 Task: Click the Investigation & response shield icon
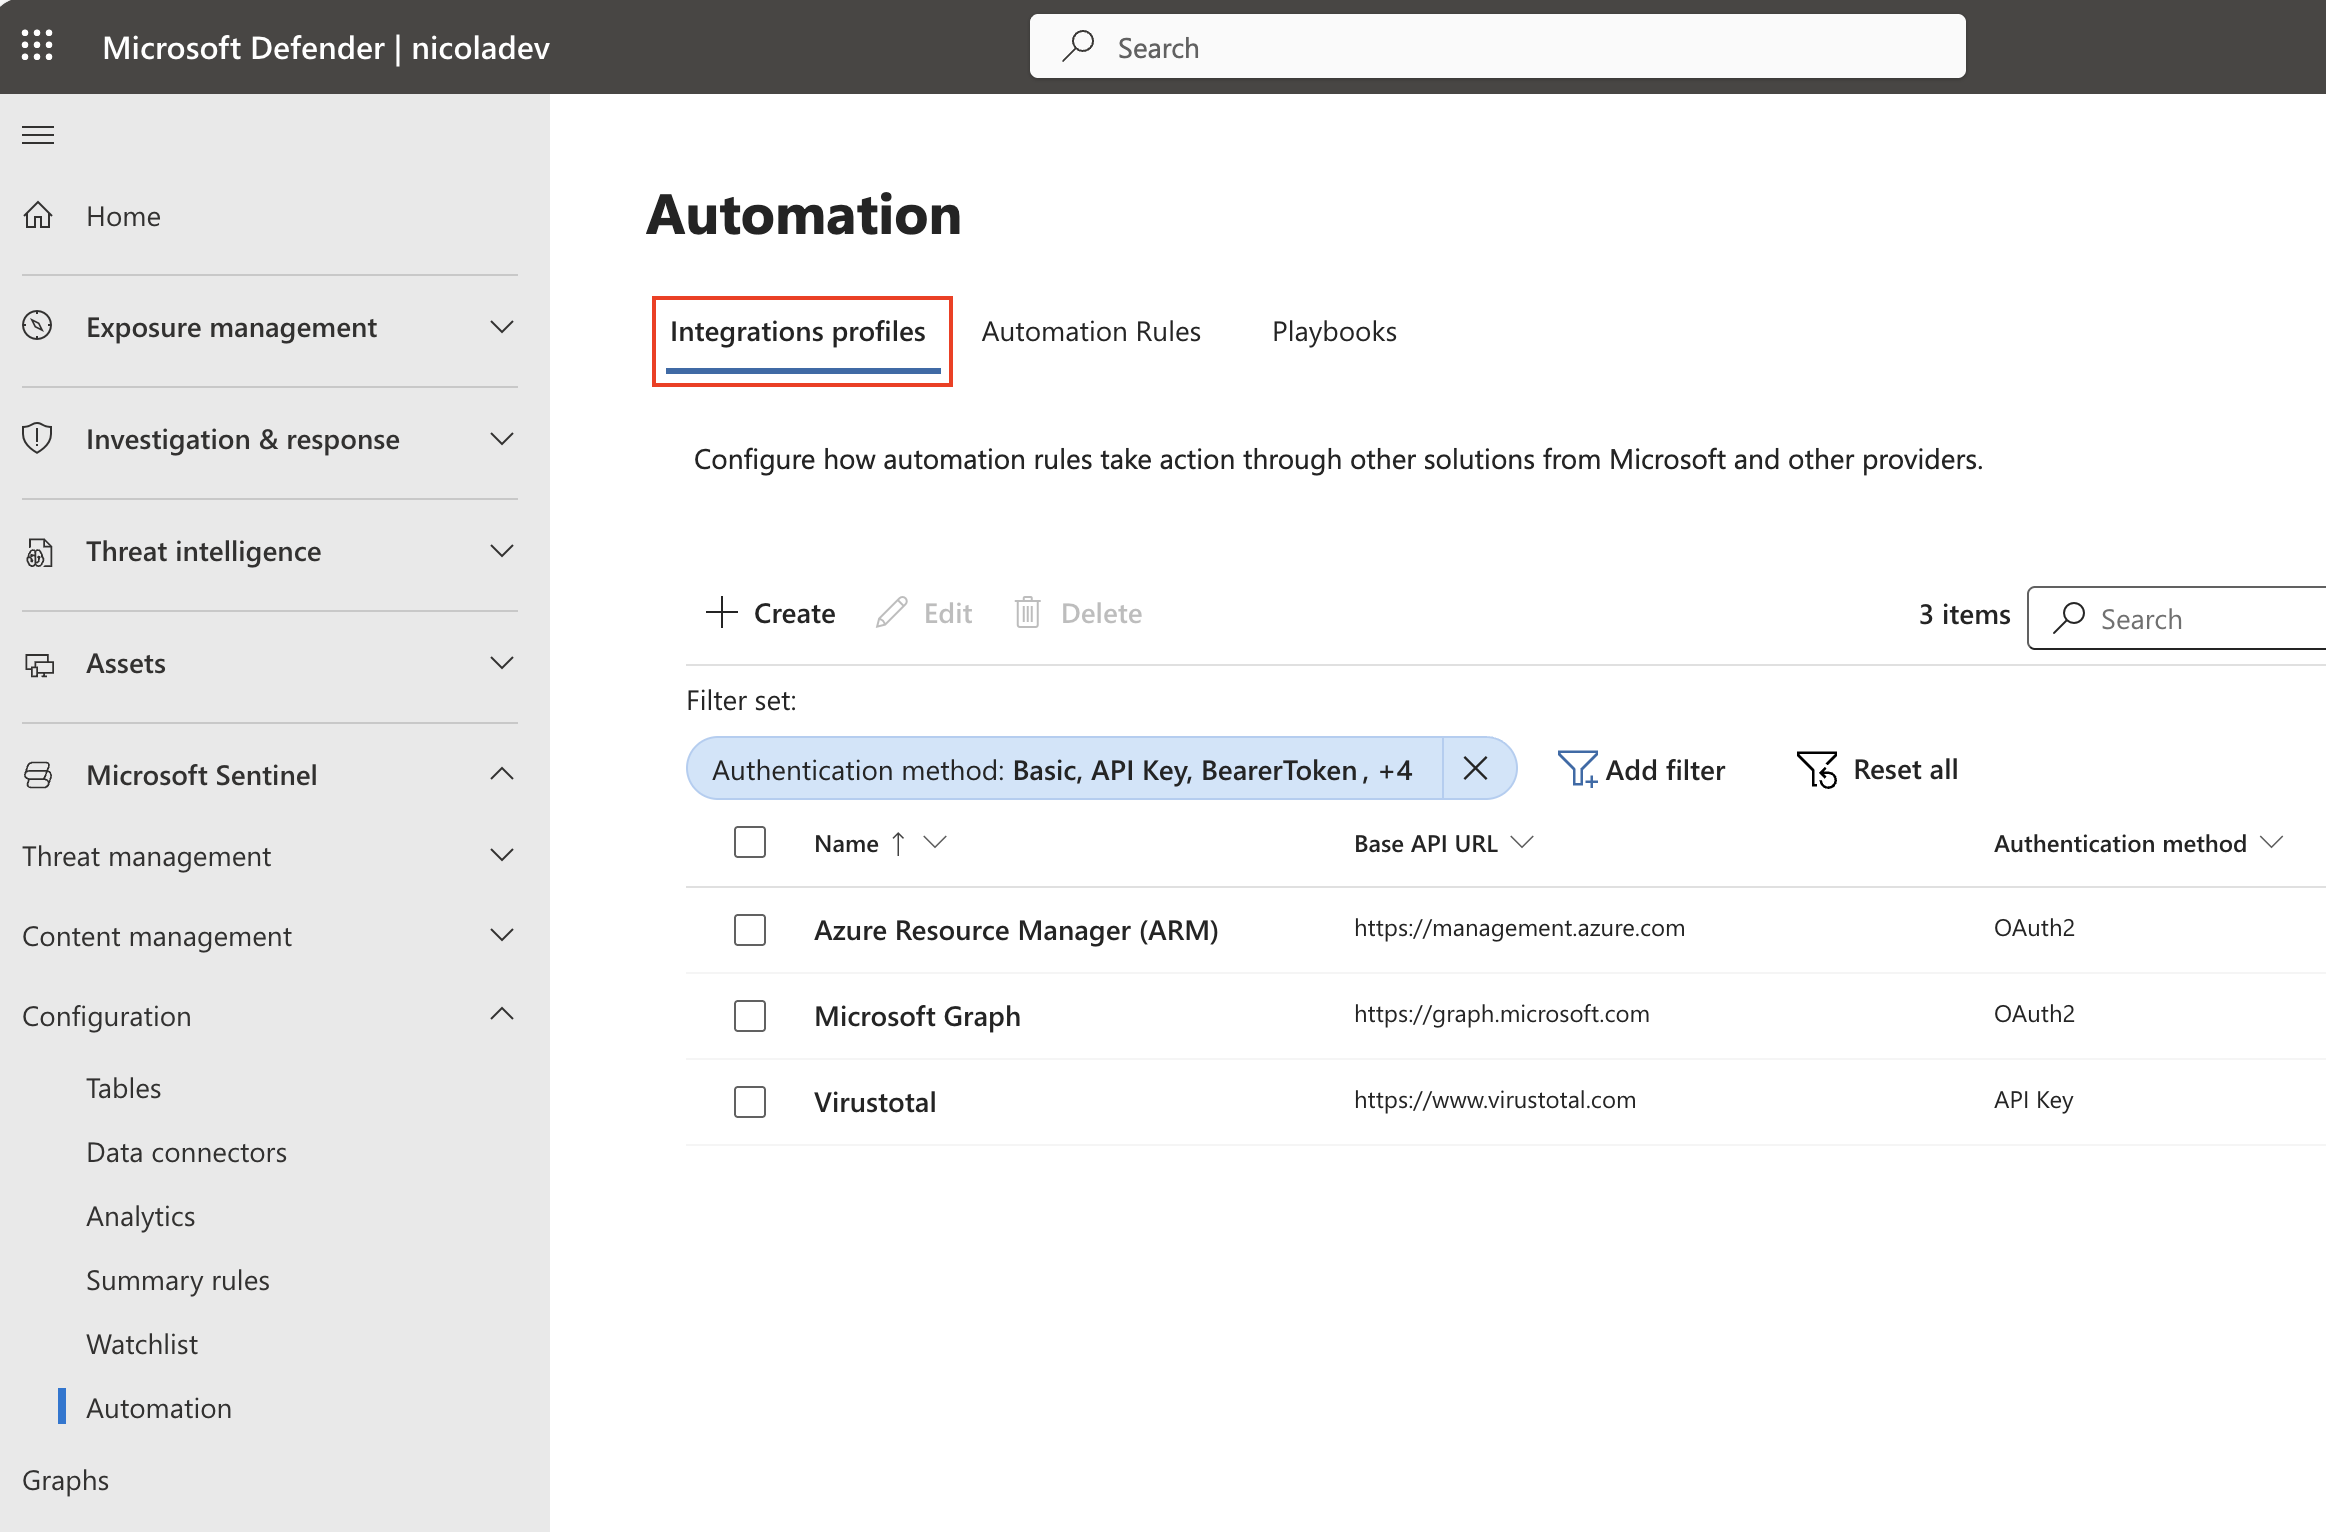pyautogui.click(x=38, y=438)
